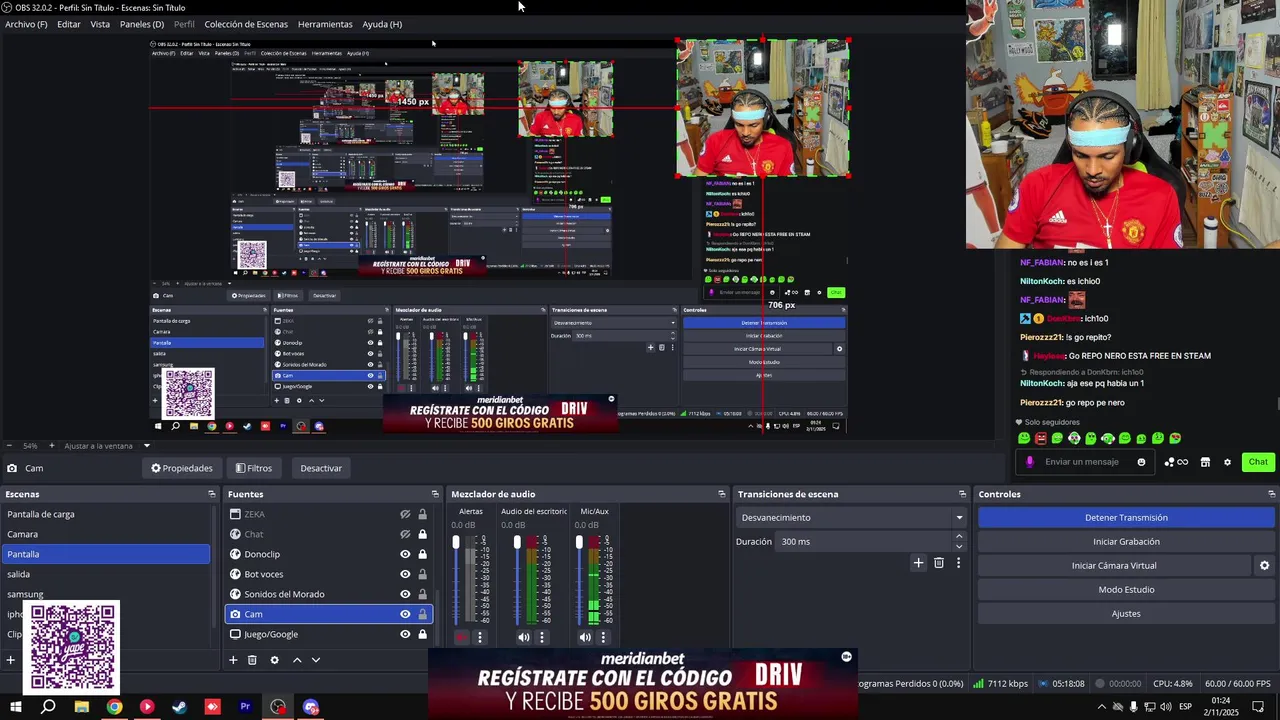Open emoji picker in chat message box
1280x720 pixels.
[1141, 462]
